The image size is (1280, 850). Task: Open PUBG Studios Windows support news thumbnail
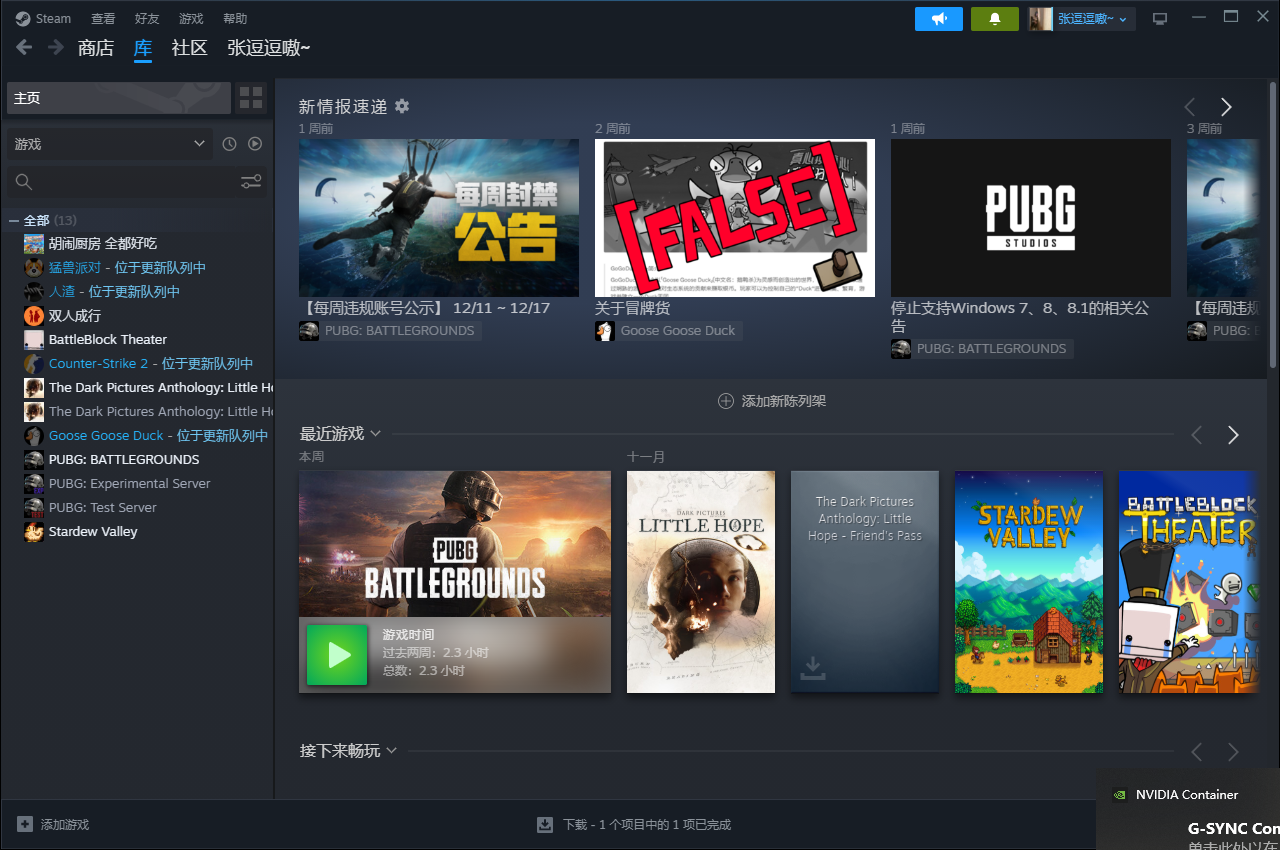[1031, 217]
